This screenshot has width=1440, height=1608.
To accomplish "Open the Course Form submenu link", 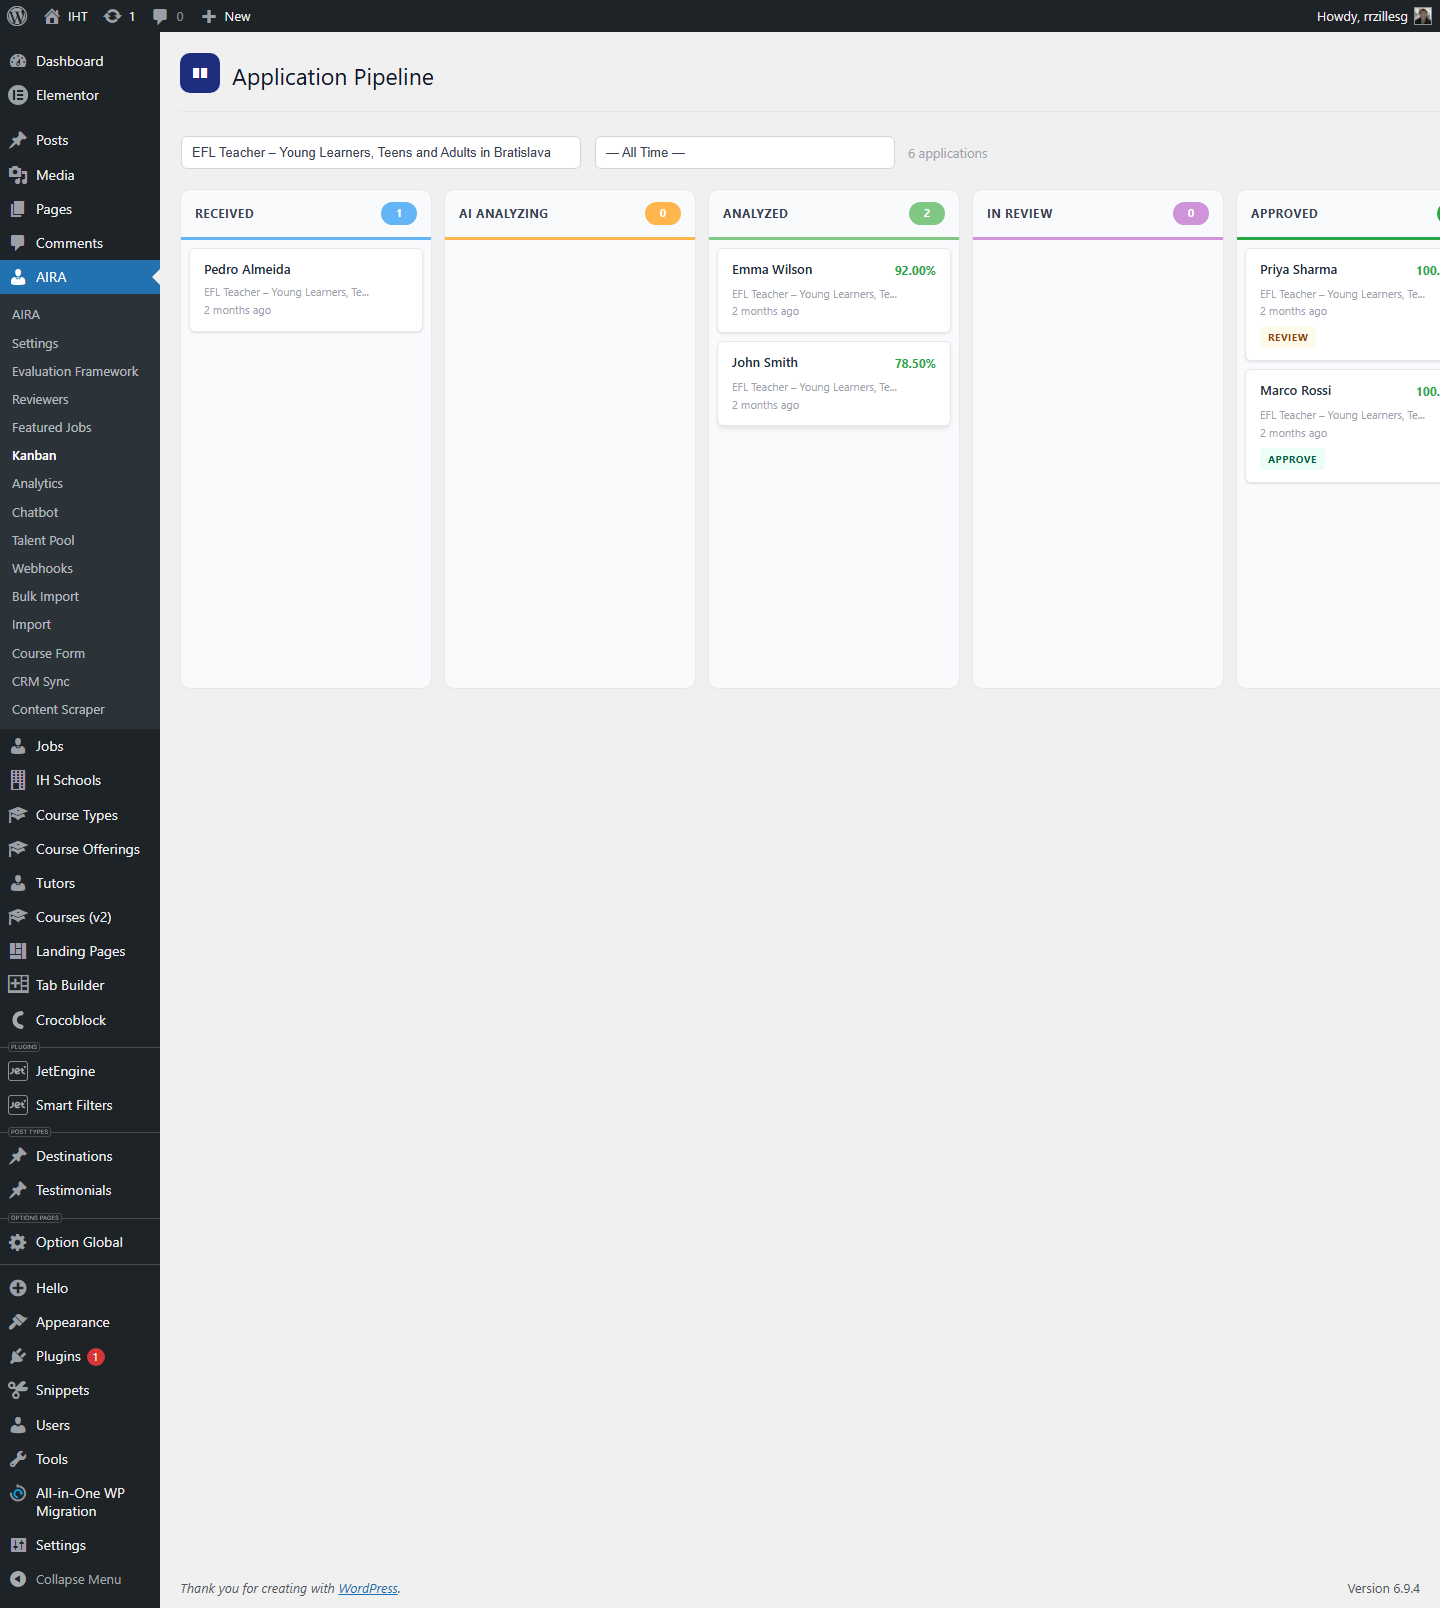I will coord(48,653).
